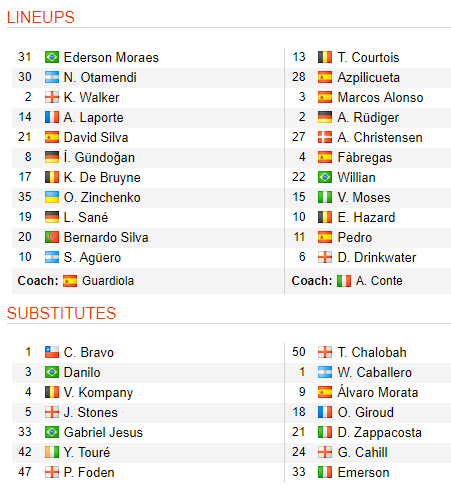451x487 pixels.
Task: Click the LINEUPS section heading
Action: click(x=41, y=17)
